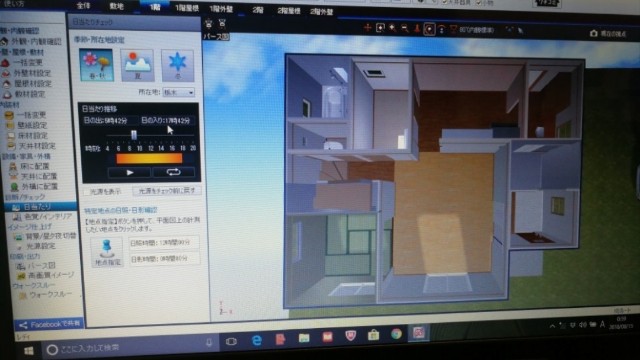Click the second icon above パース図 label

222,23
